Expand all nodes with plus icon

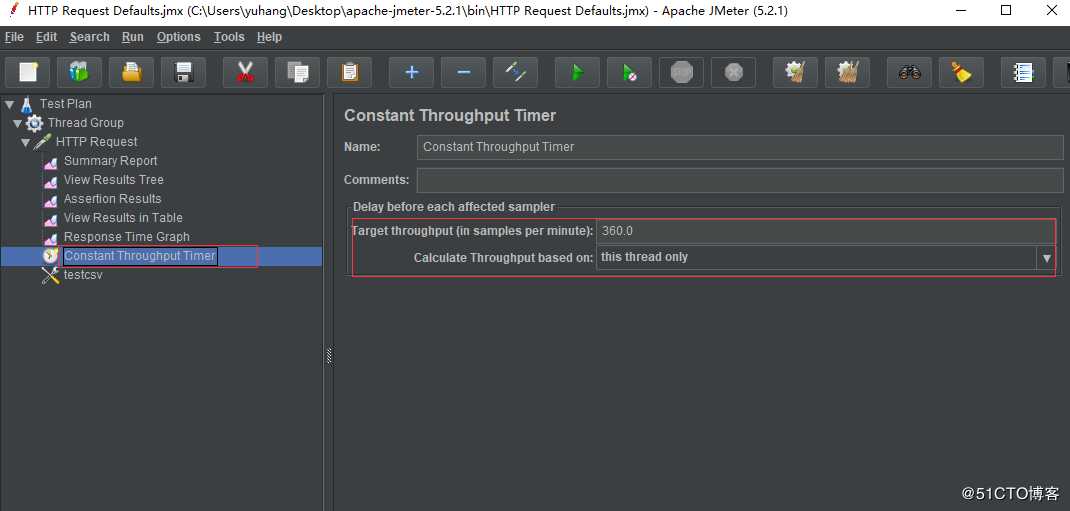[x=411, y=72]
